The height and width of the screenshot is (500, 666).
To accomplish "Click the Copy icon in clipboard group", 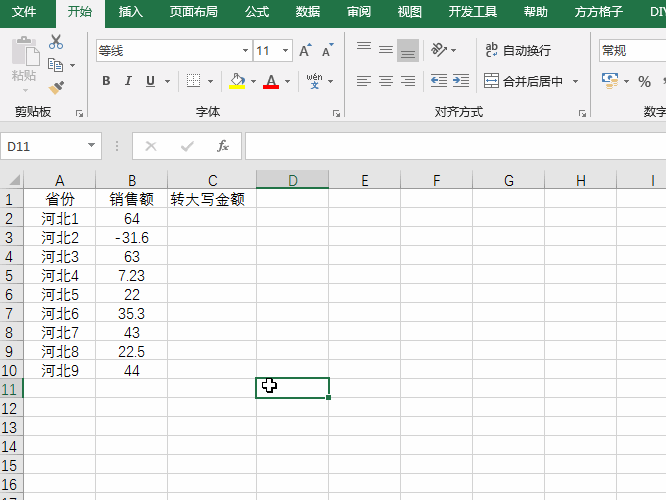I will coord(56,65).
